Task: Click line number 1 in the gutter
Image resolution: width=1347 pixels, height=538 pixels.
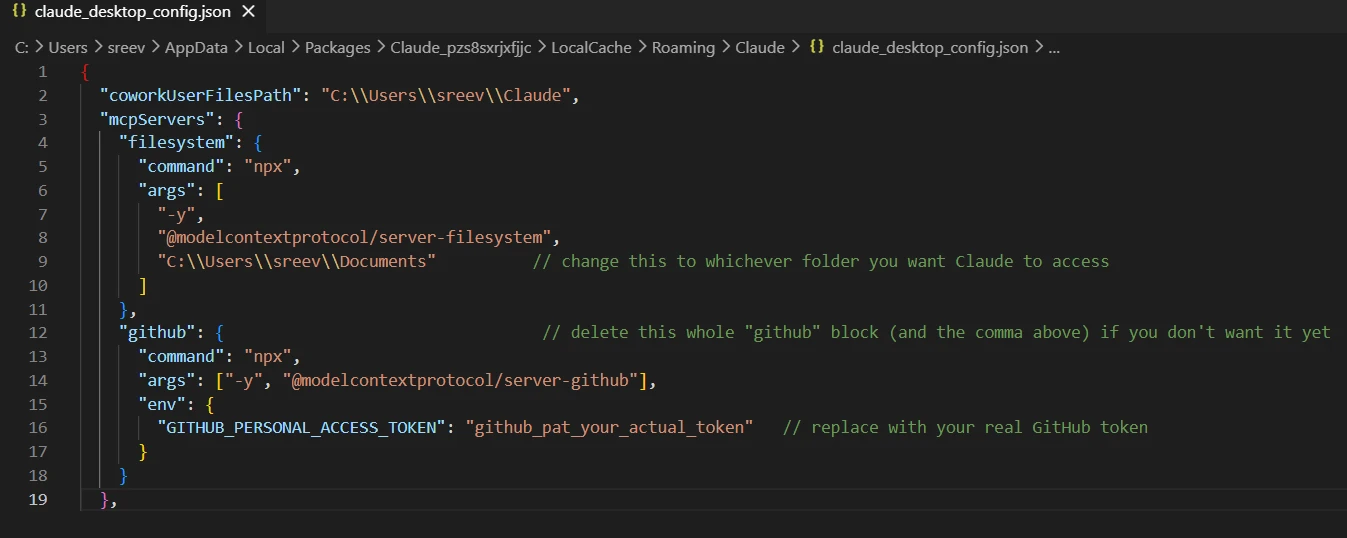Action: [42, 72]
